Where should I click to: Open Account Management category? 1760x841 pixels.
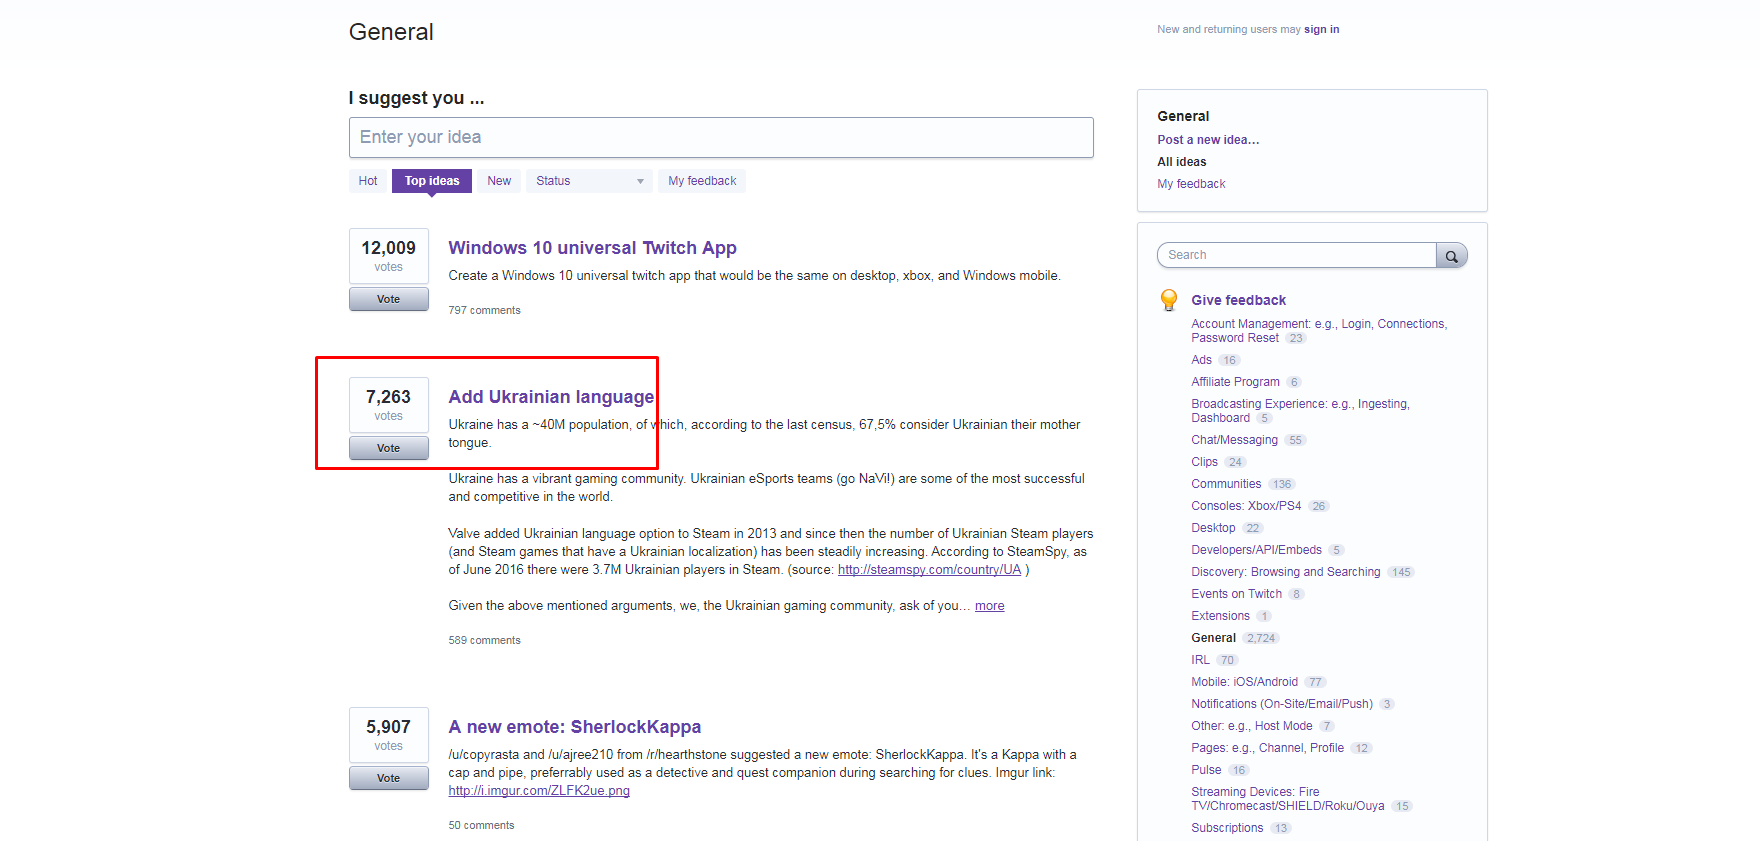tap(1319, 331)
